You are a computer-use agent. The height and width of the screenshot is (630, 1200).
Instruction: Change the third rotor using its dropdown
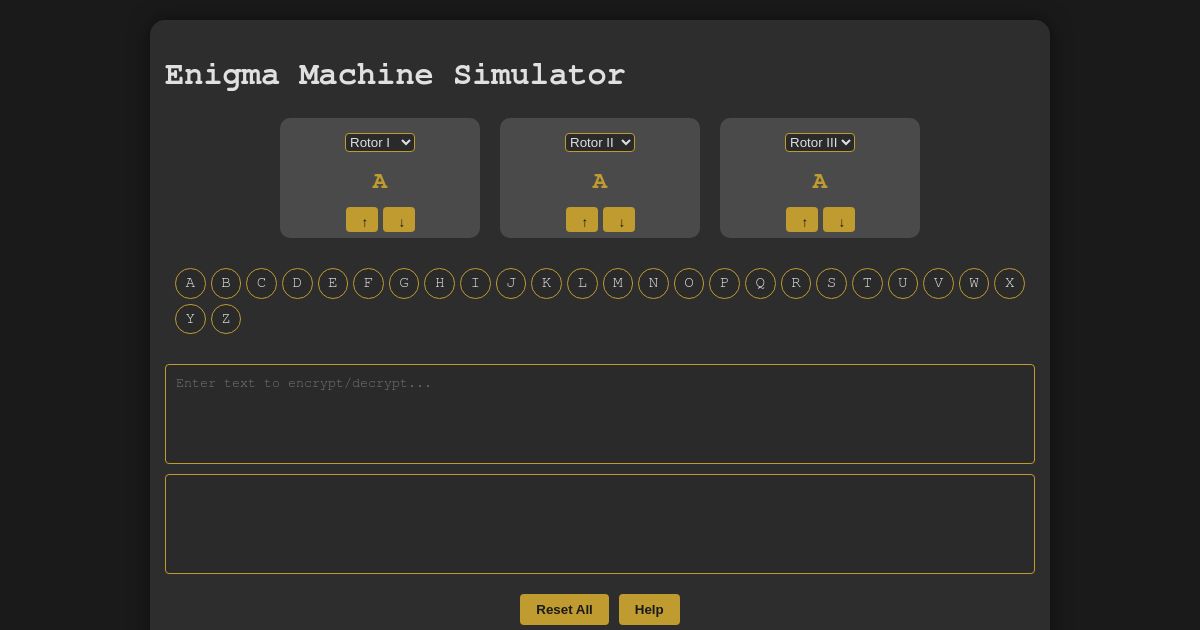[x=820, y=142]
